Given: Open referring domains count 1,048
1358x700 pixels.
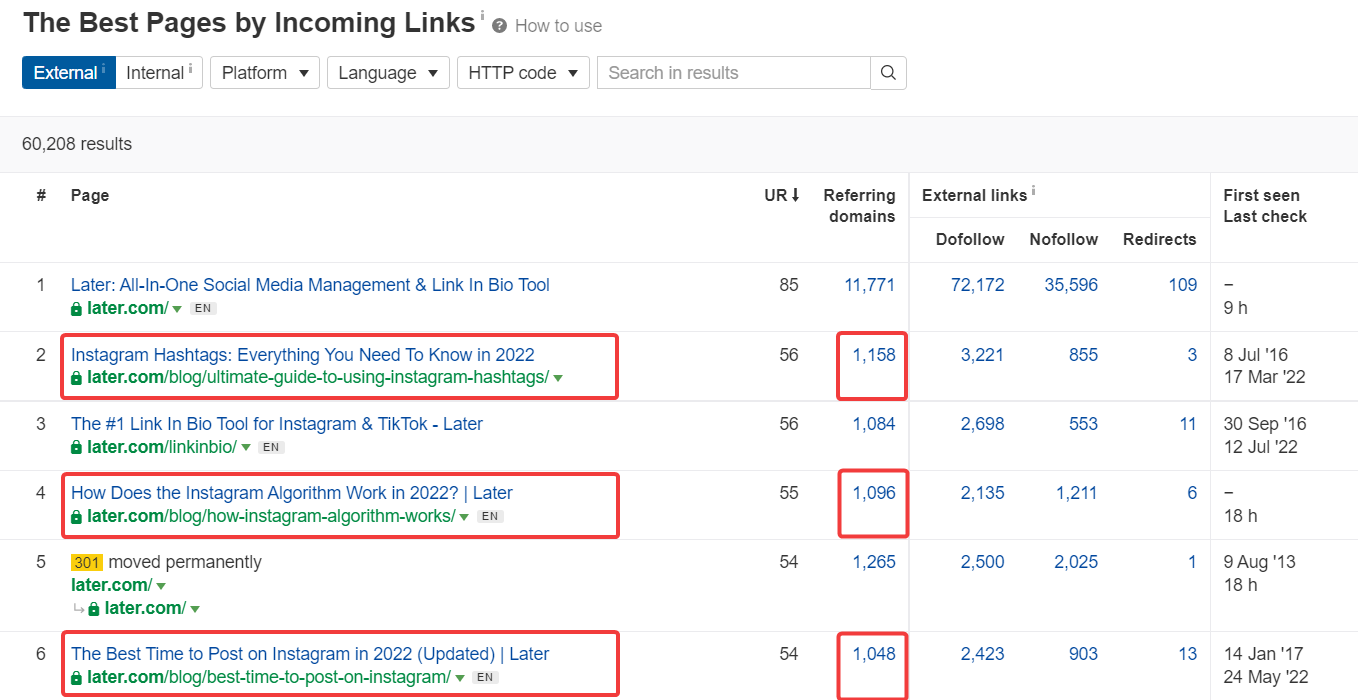Looking at the screenshot, I should [874, 654].
